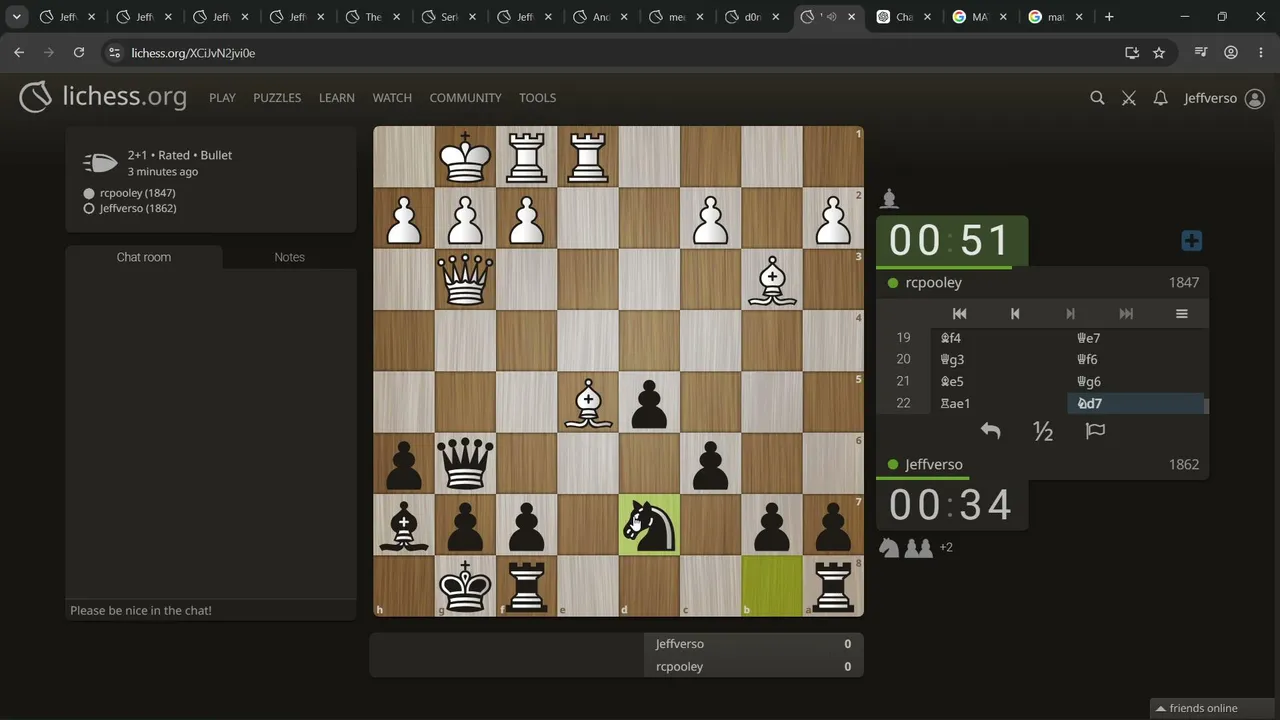The height and width of the screenshot is (720, 1280).
Task: Select the black king on g8
Action: point(465,586)
